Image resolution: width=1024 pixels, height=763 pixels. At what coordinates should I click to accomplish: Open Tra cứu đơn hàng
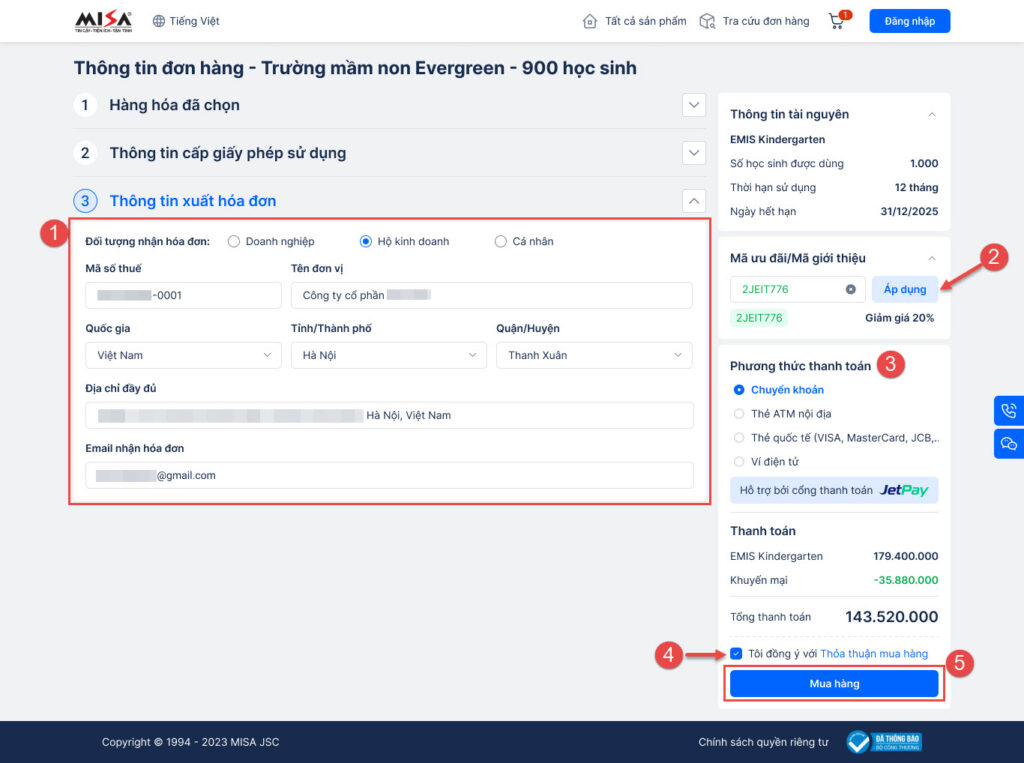click(765, 21)
